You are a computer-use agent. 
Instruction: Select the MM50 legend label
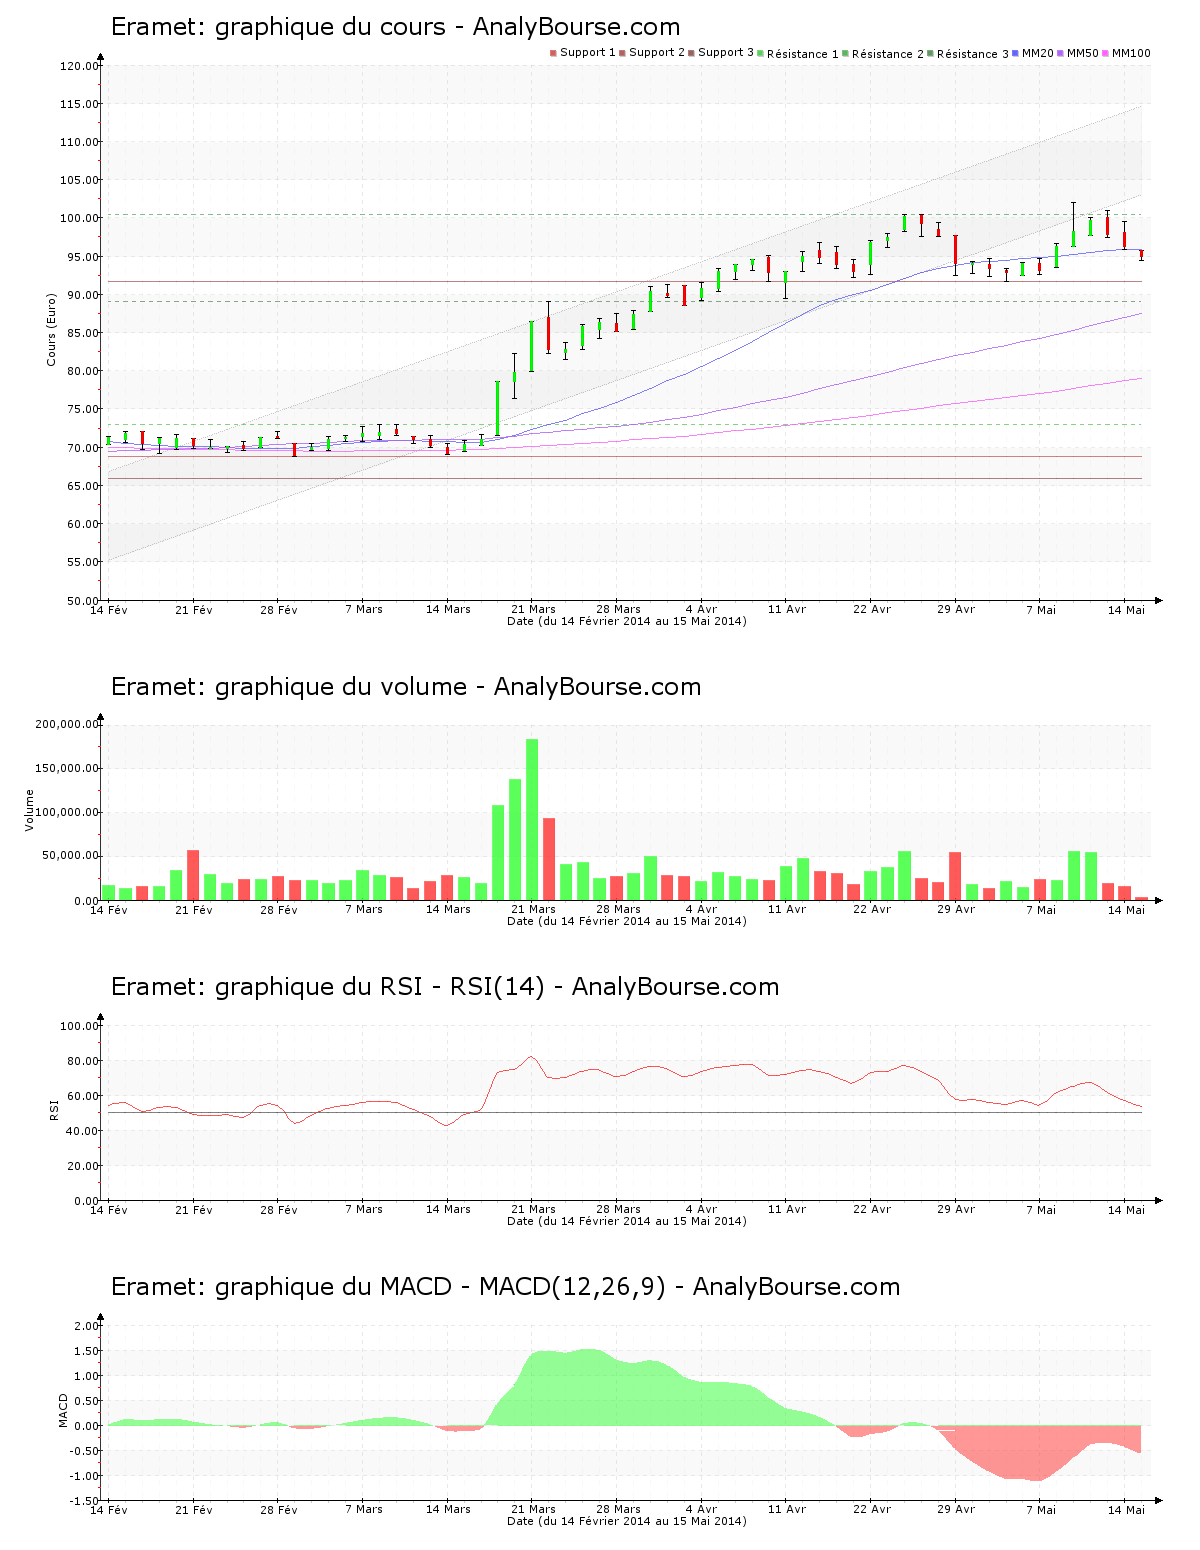1082,53
